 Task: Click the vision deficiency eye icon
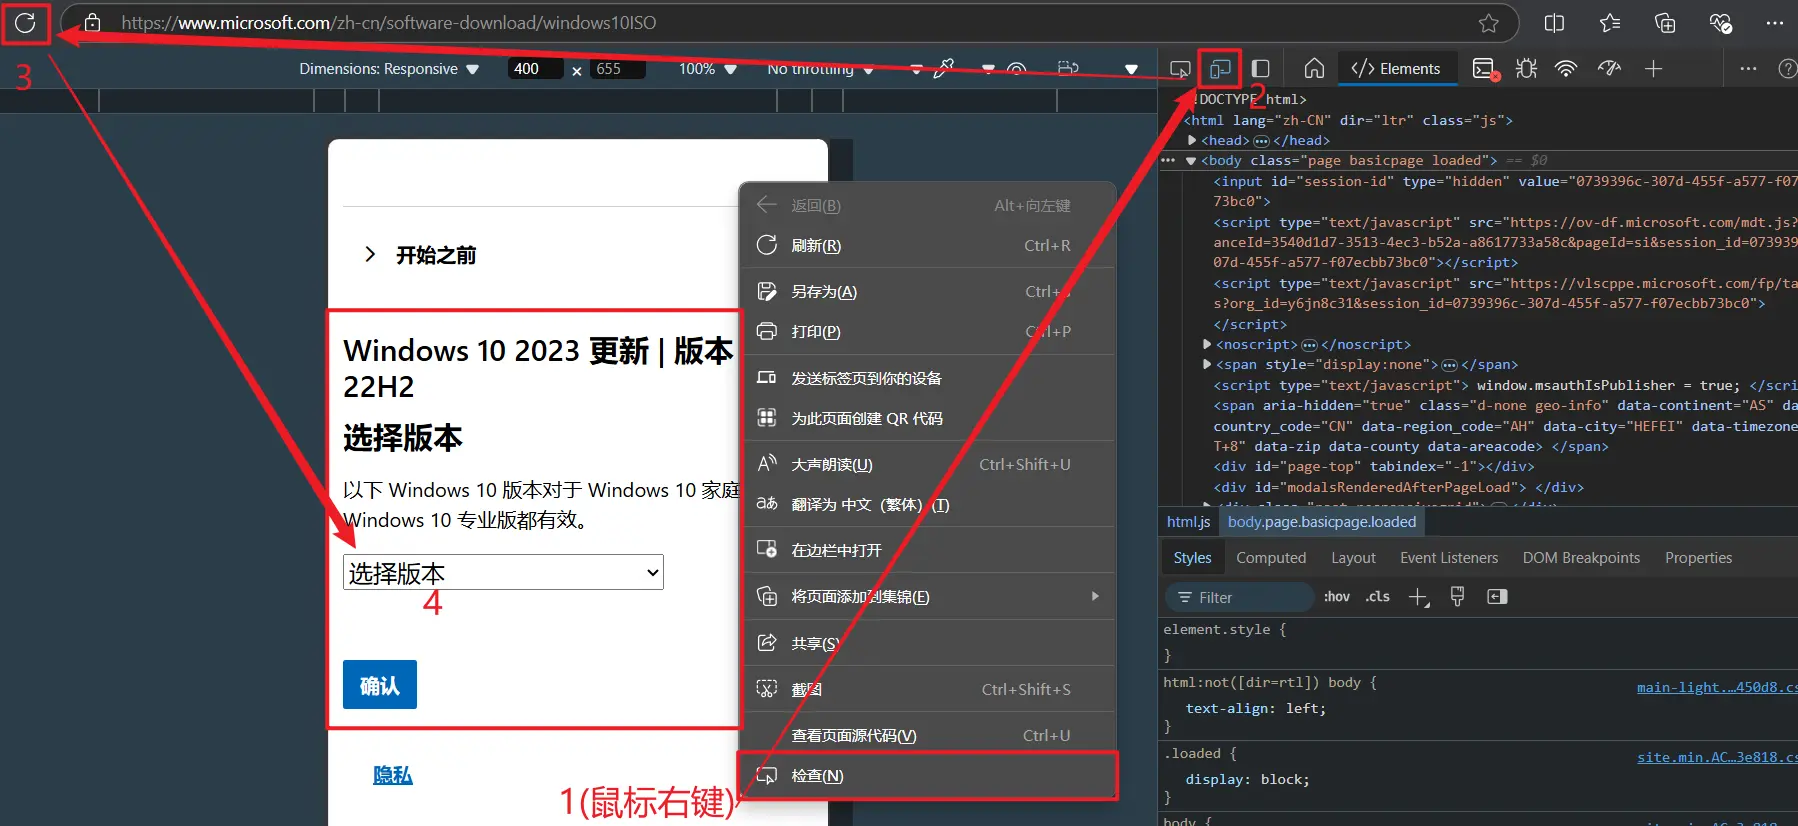(x=1016, y=69)
